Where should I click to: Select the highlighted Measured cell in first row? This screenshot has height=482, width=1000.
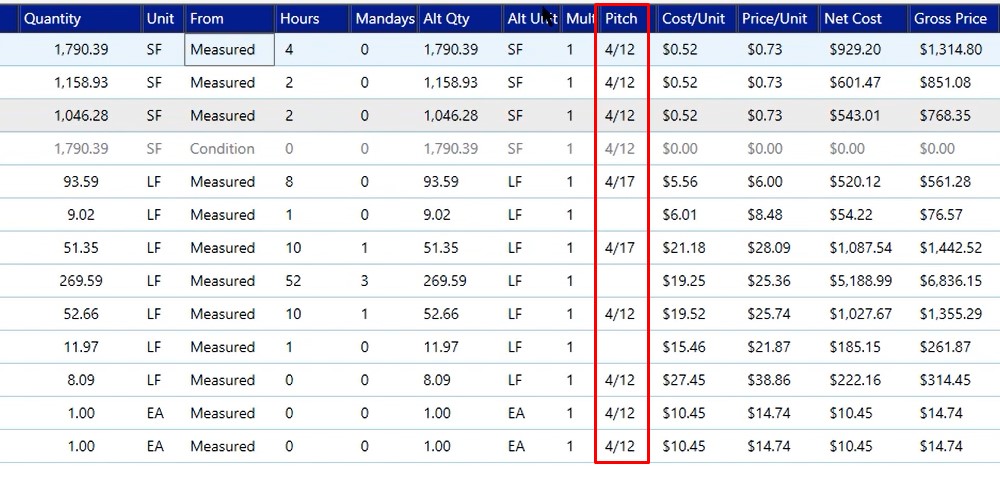click(230, 50)
